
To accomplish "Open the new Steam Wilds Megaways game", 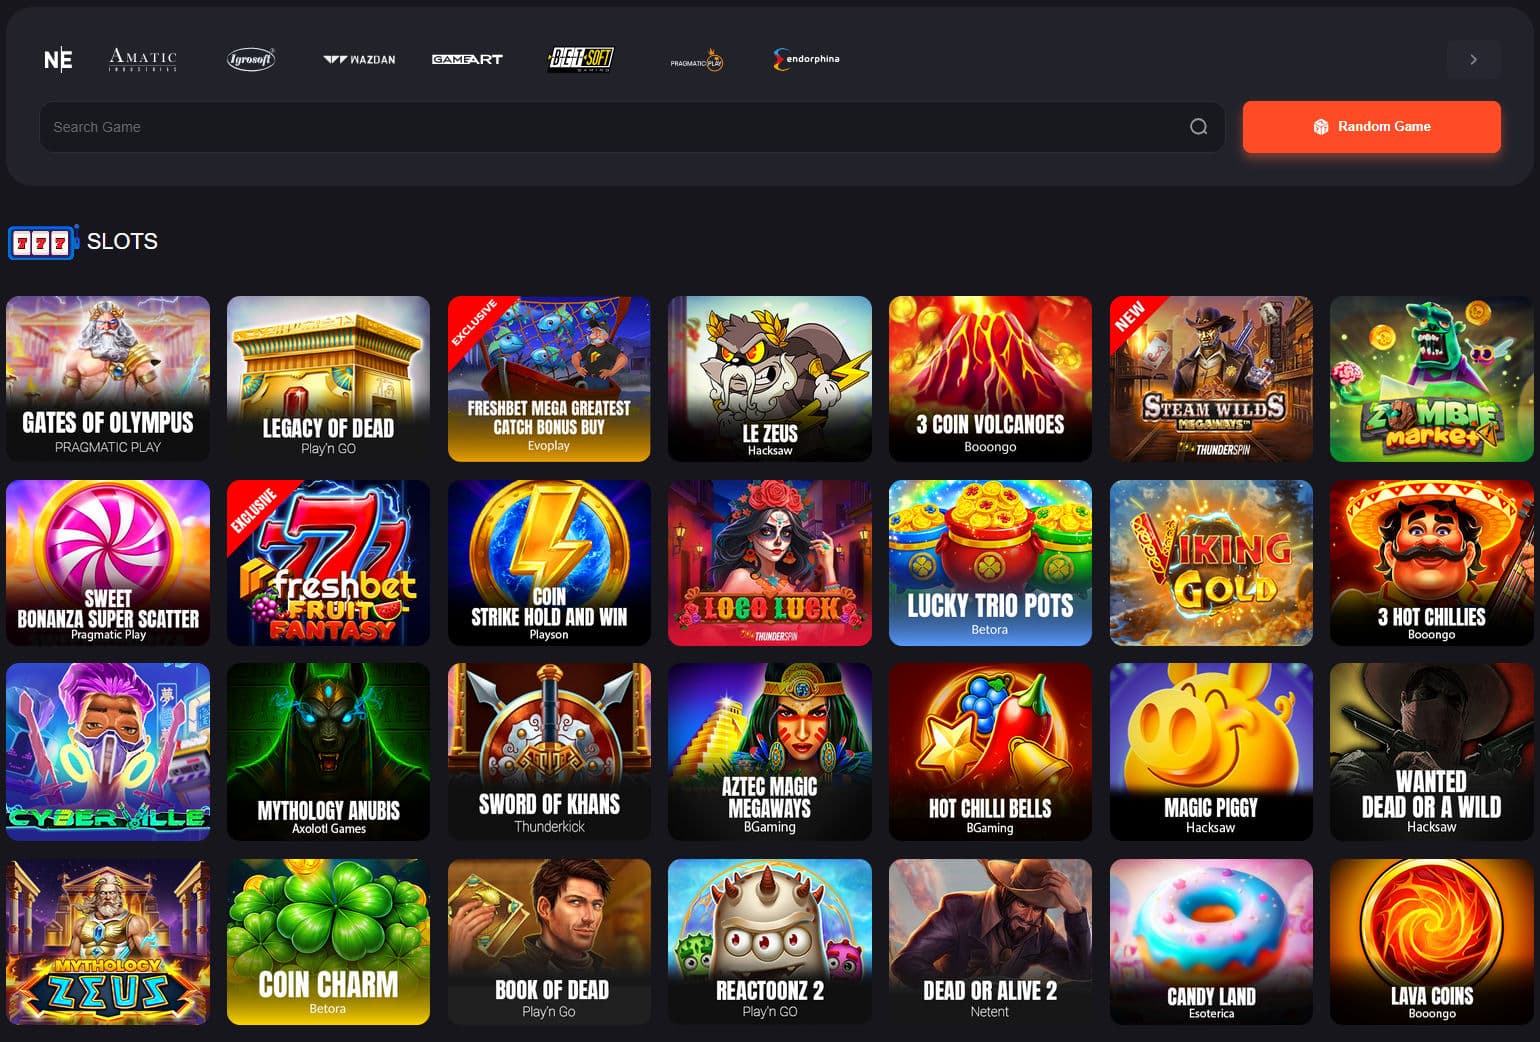I will pyautogui.click(x=1211, y=379).
